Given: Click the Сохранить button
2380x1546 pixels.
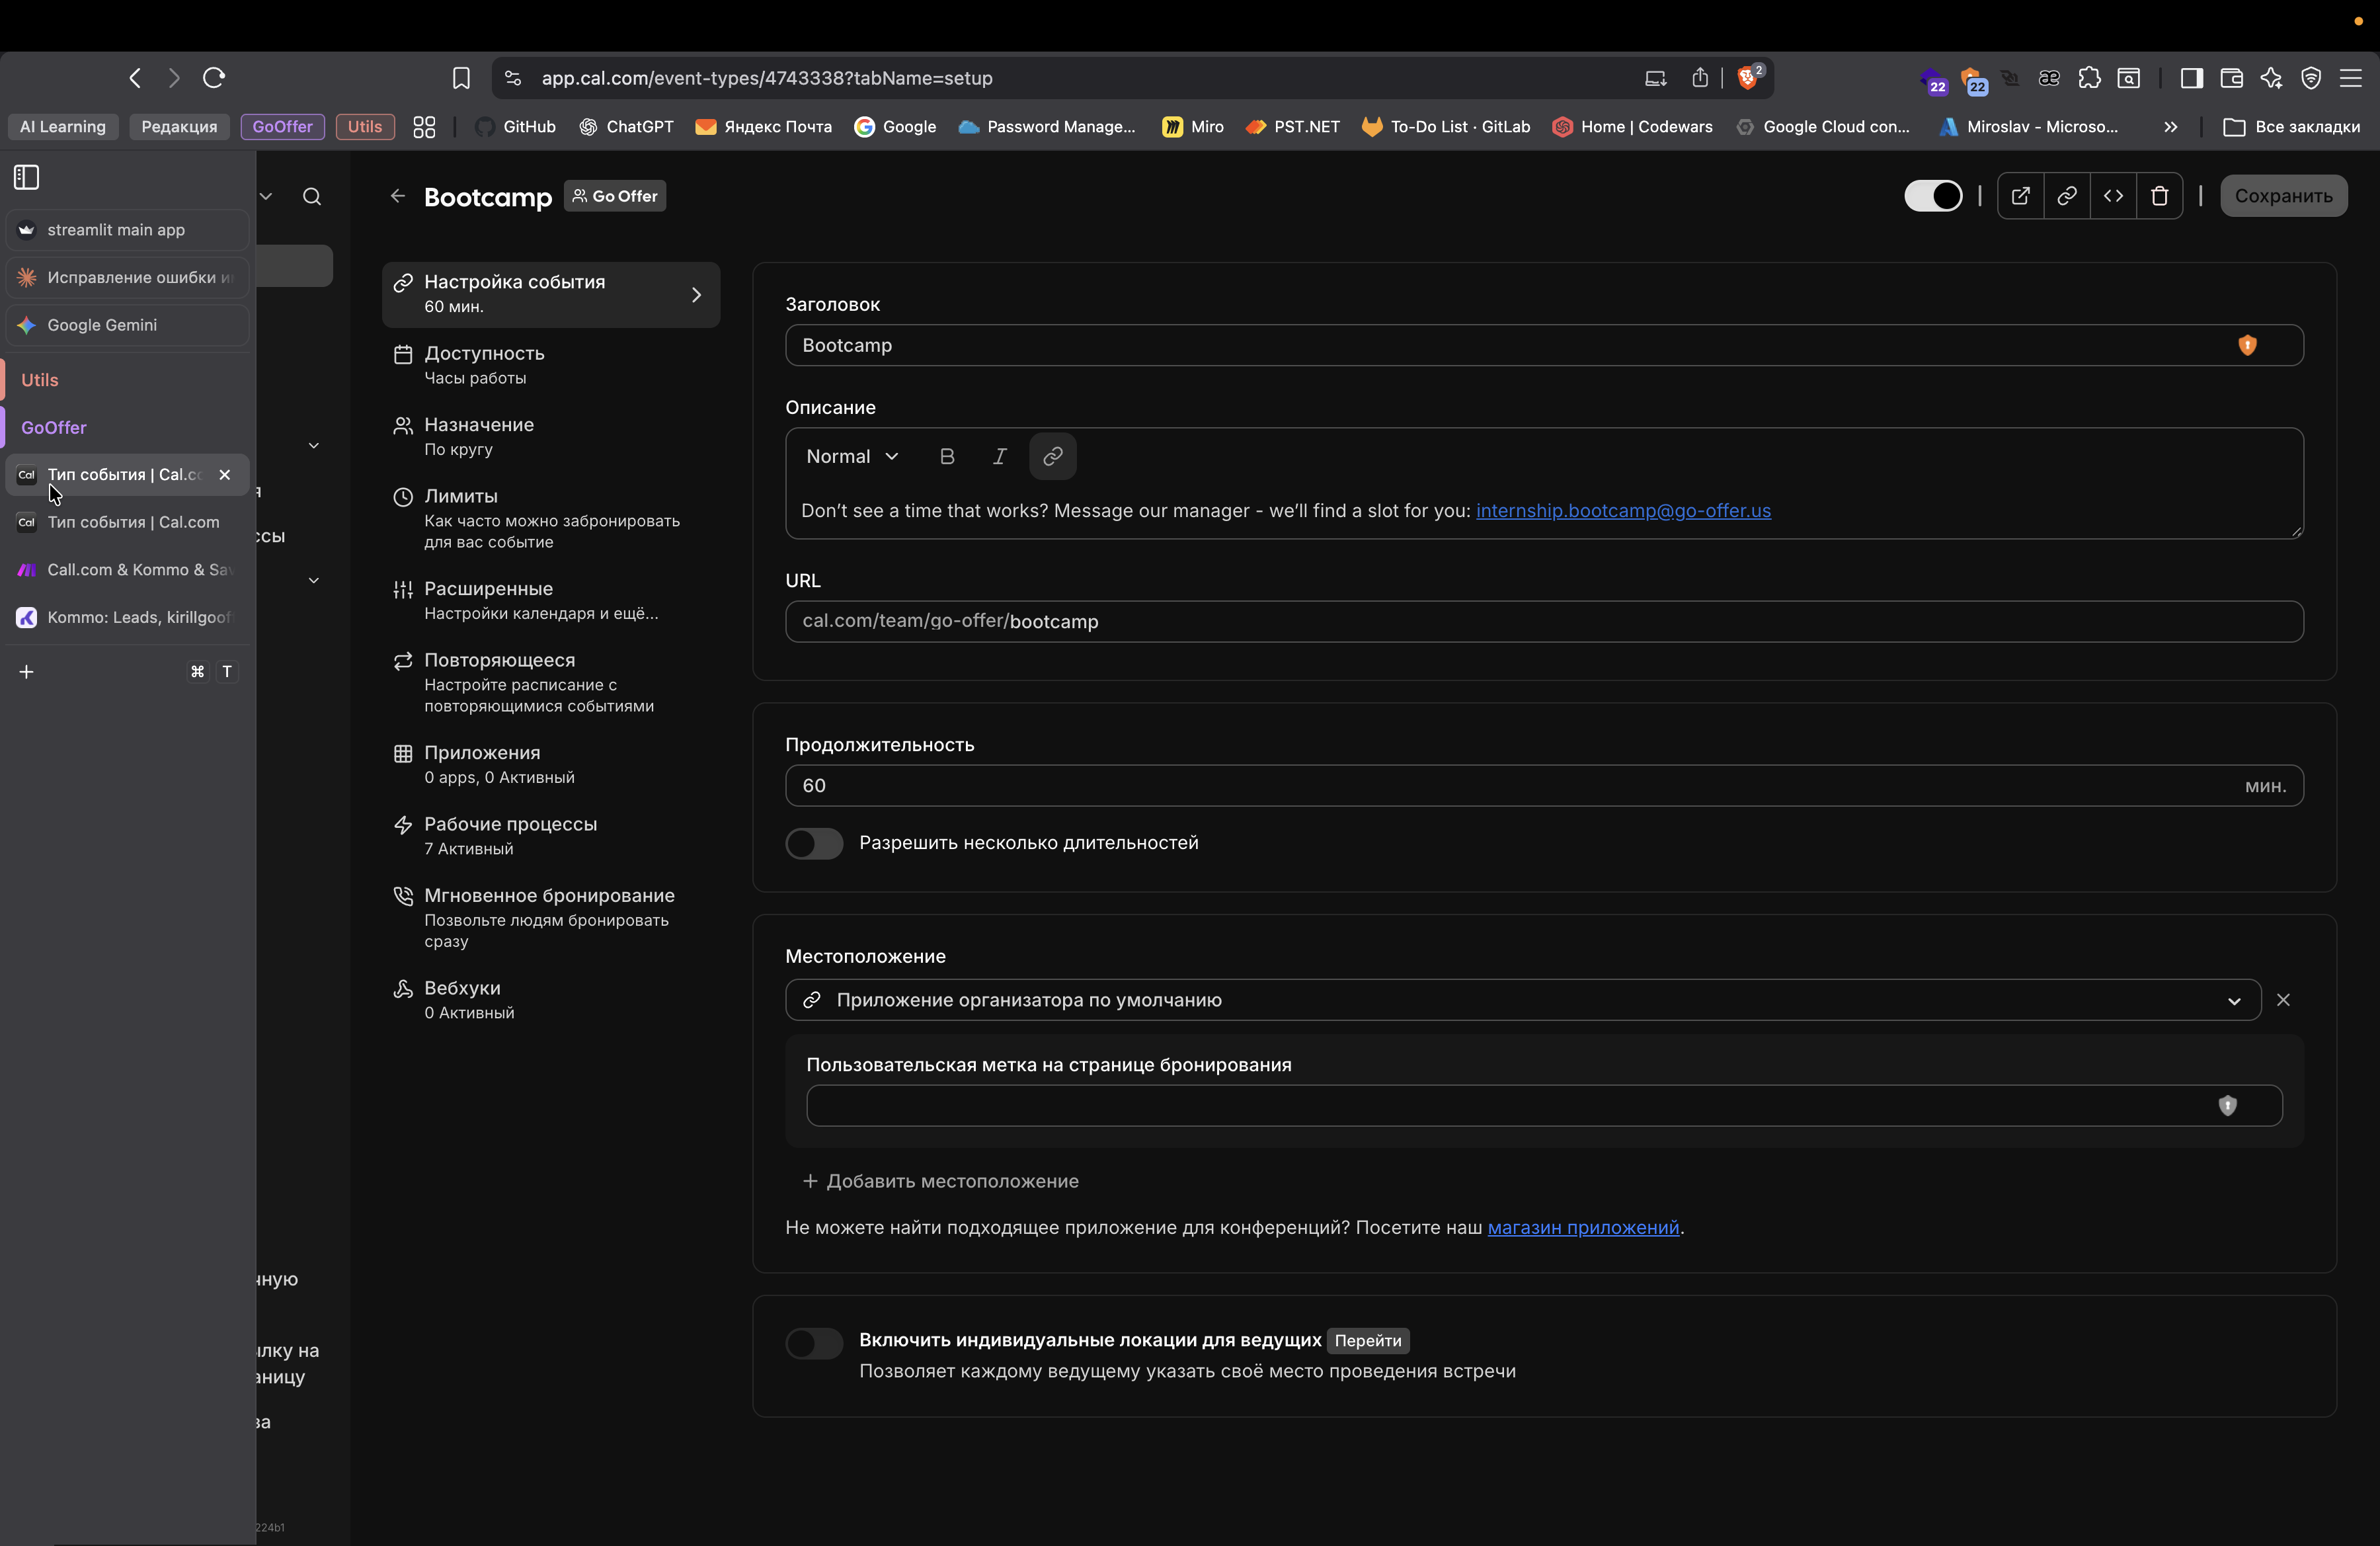Looking at the screenshot, I should (2283, 196).
